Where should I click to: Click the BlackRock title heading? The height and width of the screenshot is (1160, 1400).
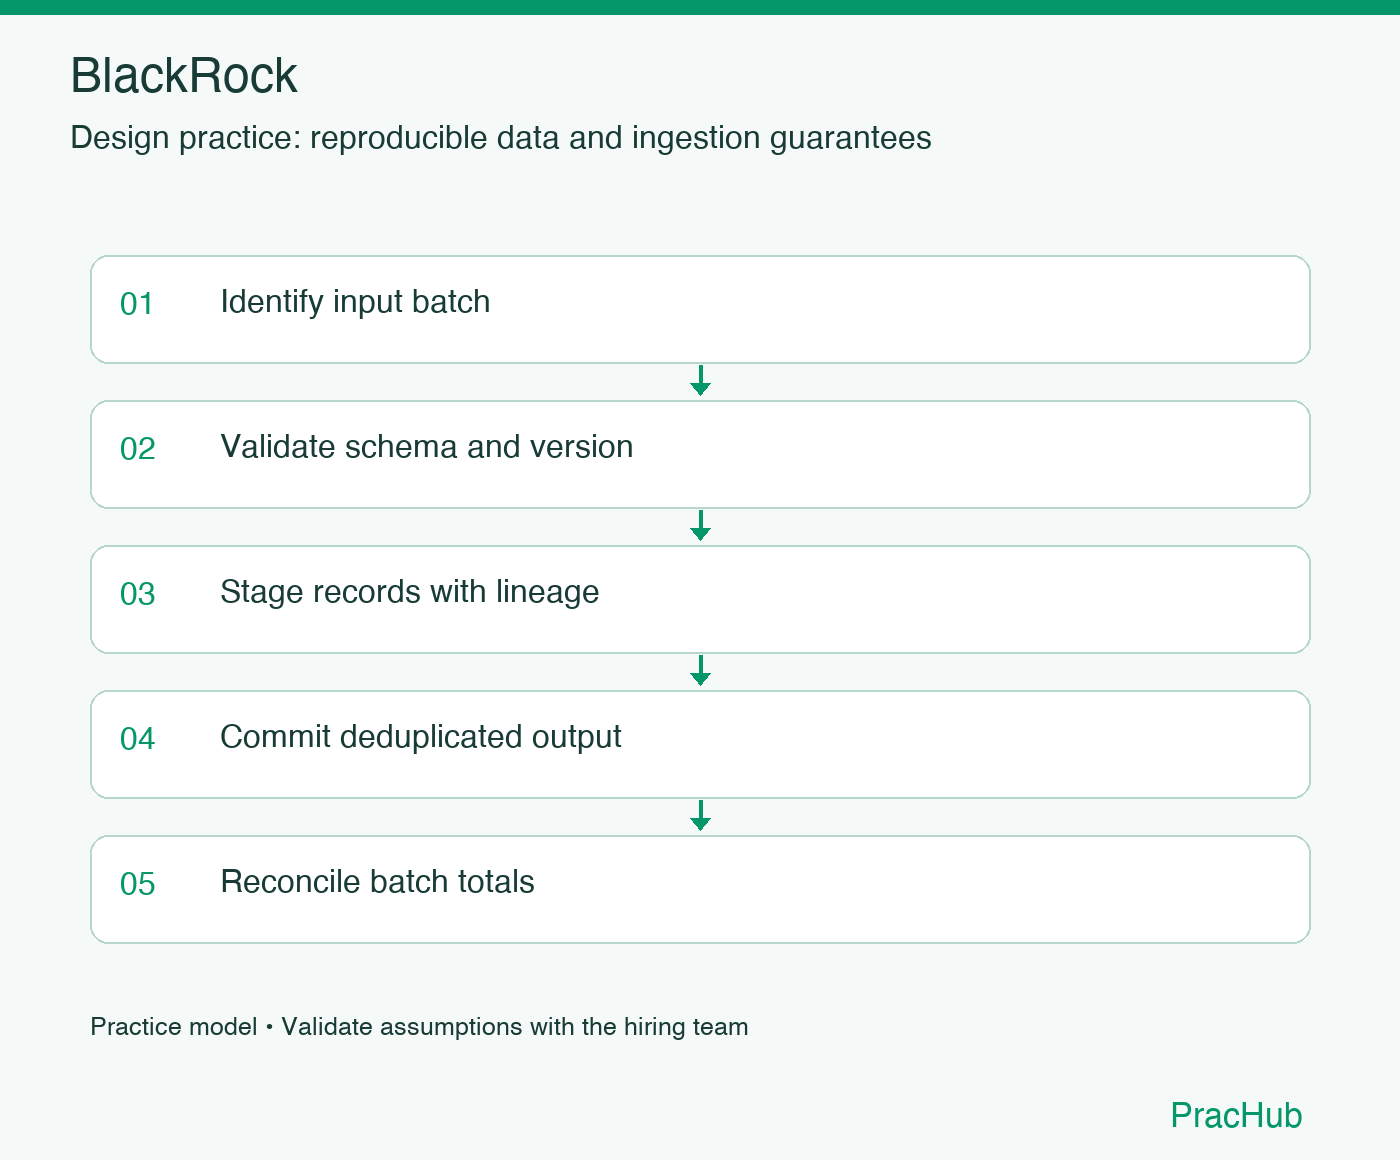click(184, 76)
